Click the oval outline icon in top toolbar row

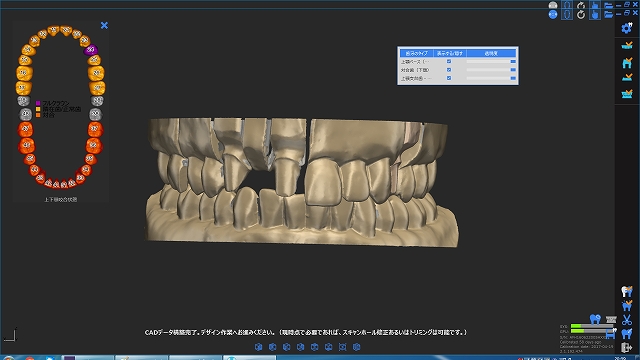pos(567,5)
